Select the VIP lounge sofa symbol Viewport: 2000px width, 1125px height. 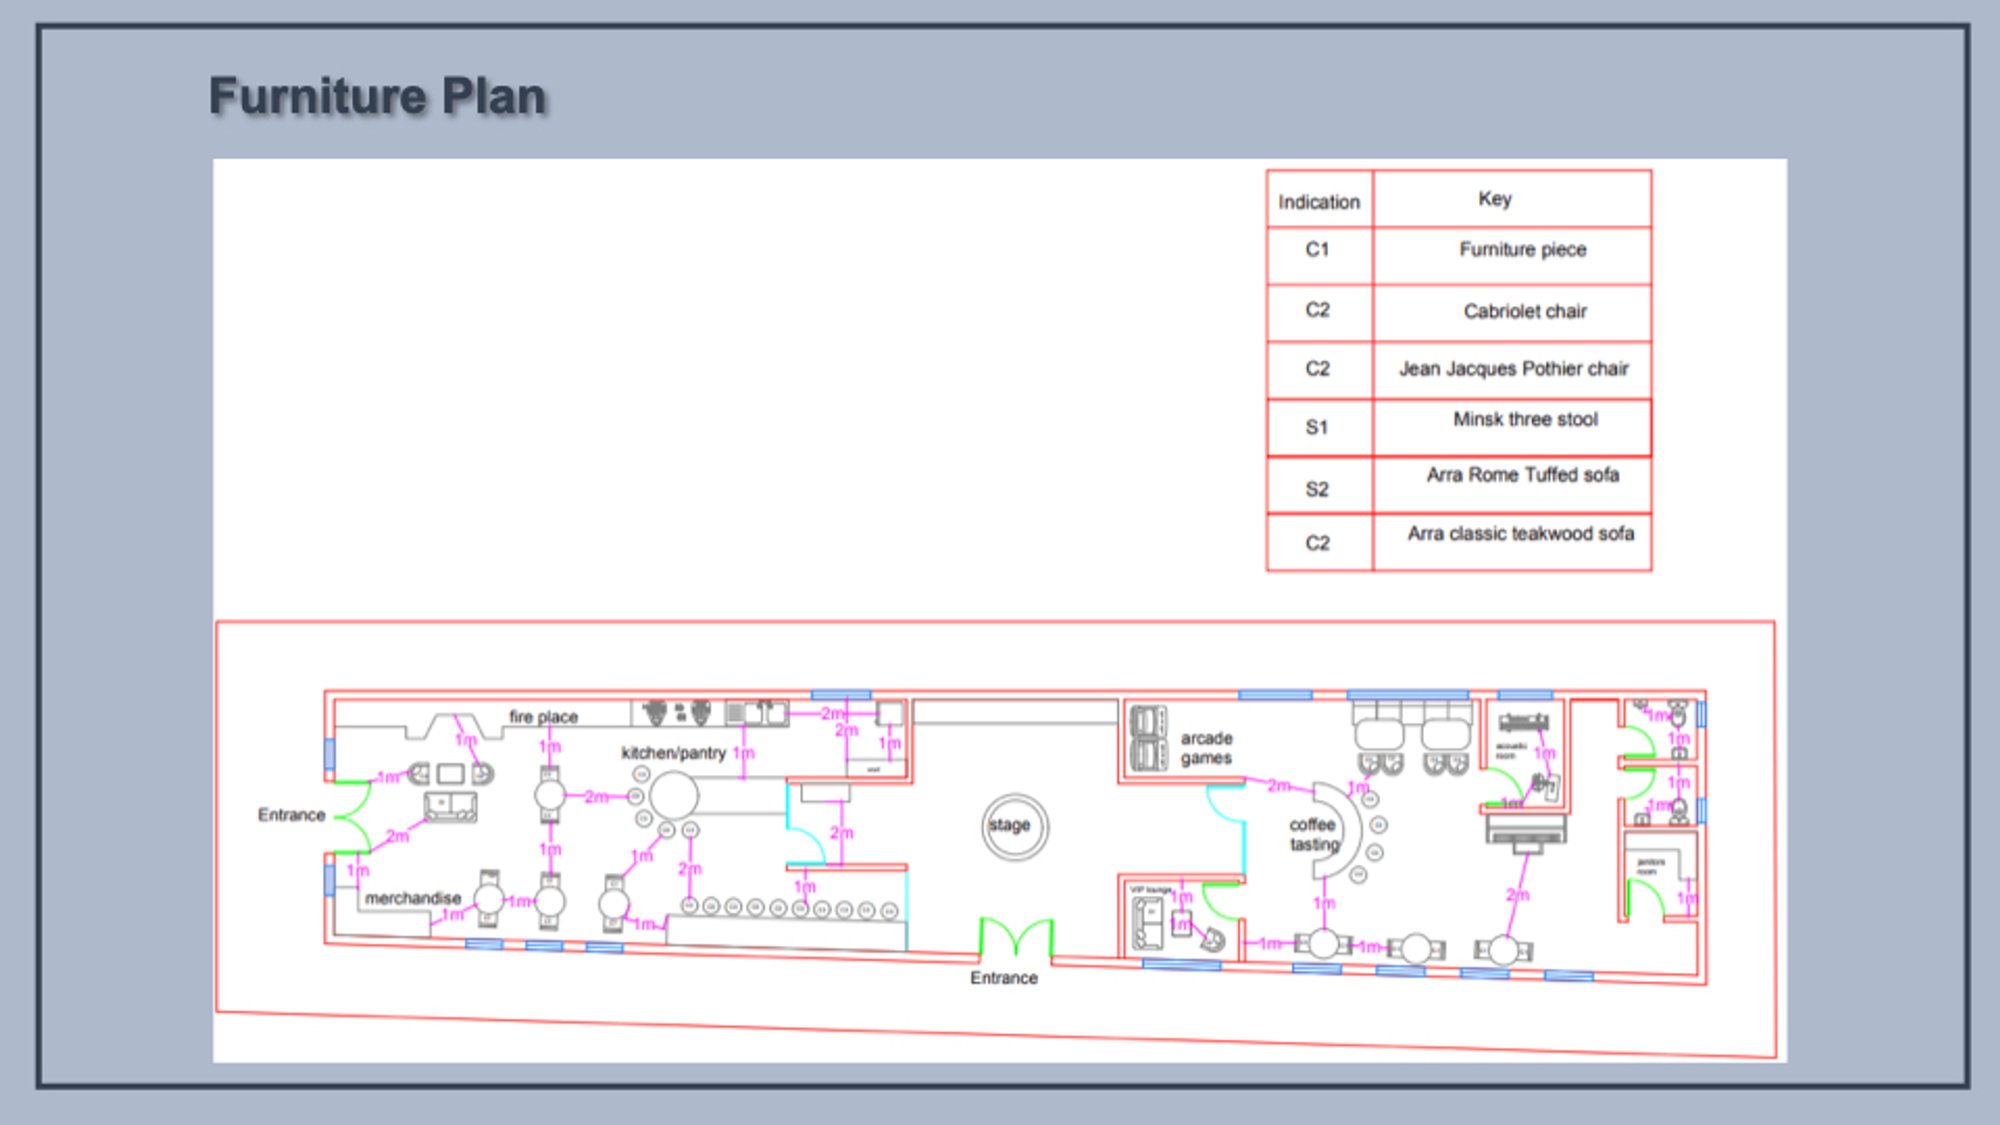[x=1148, y=923]
